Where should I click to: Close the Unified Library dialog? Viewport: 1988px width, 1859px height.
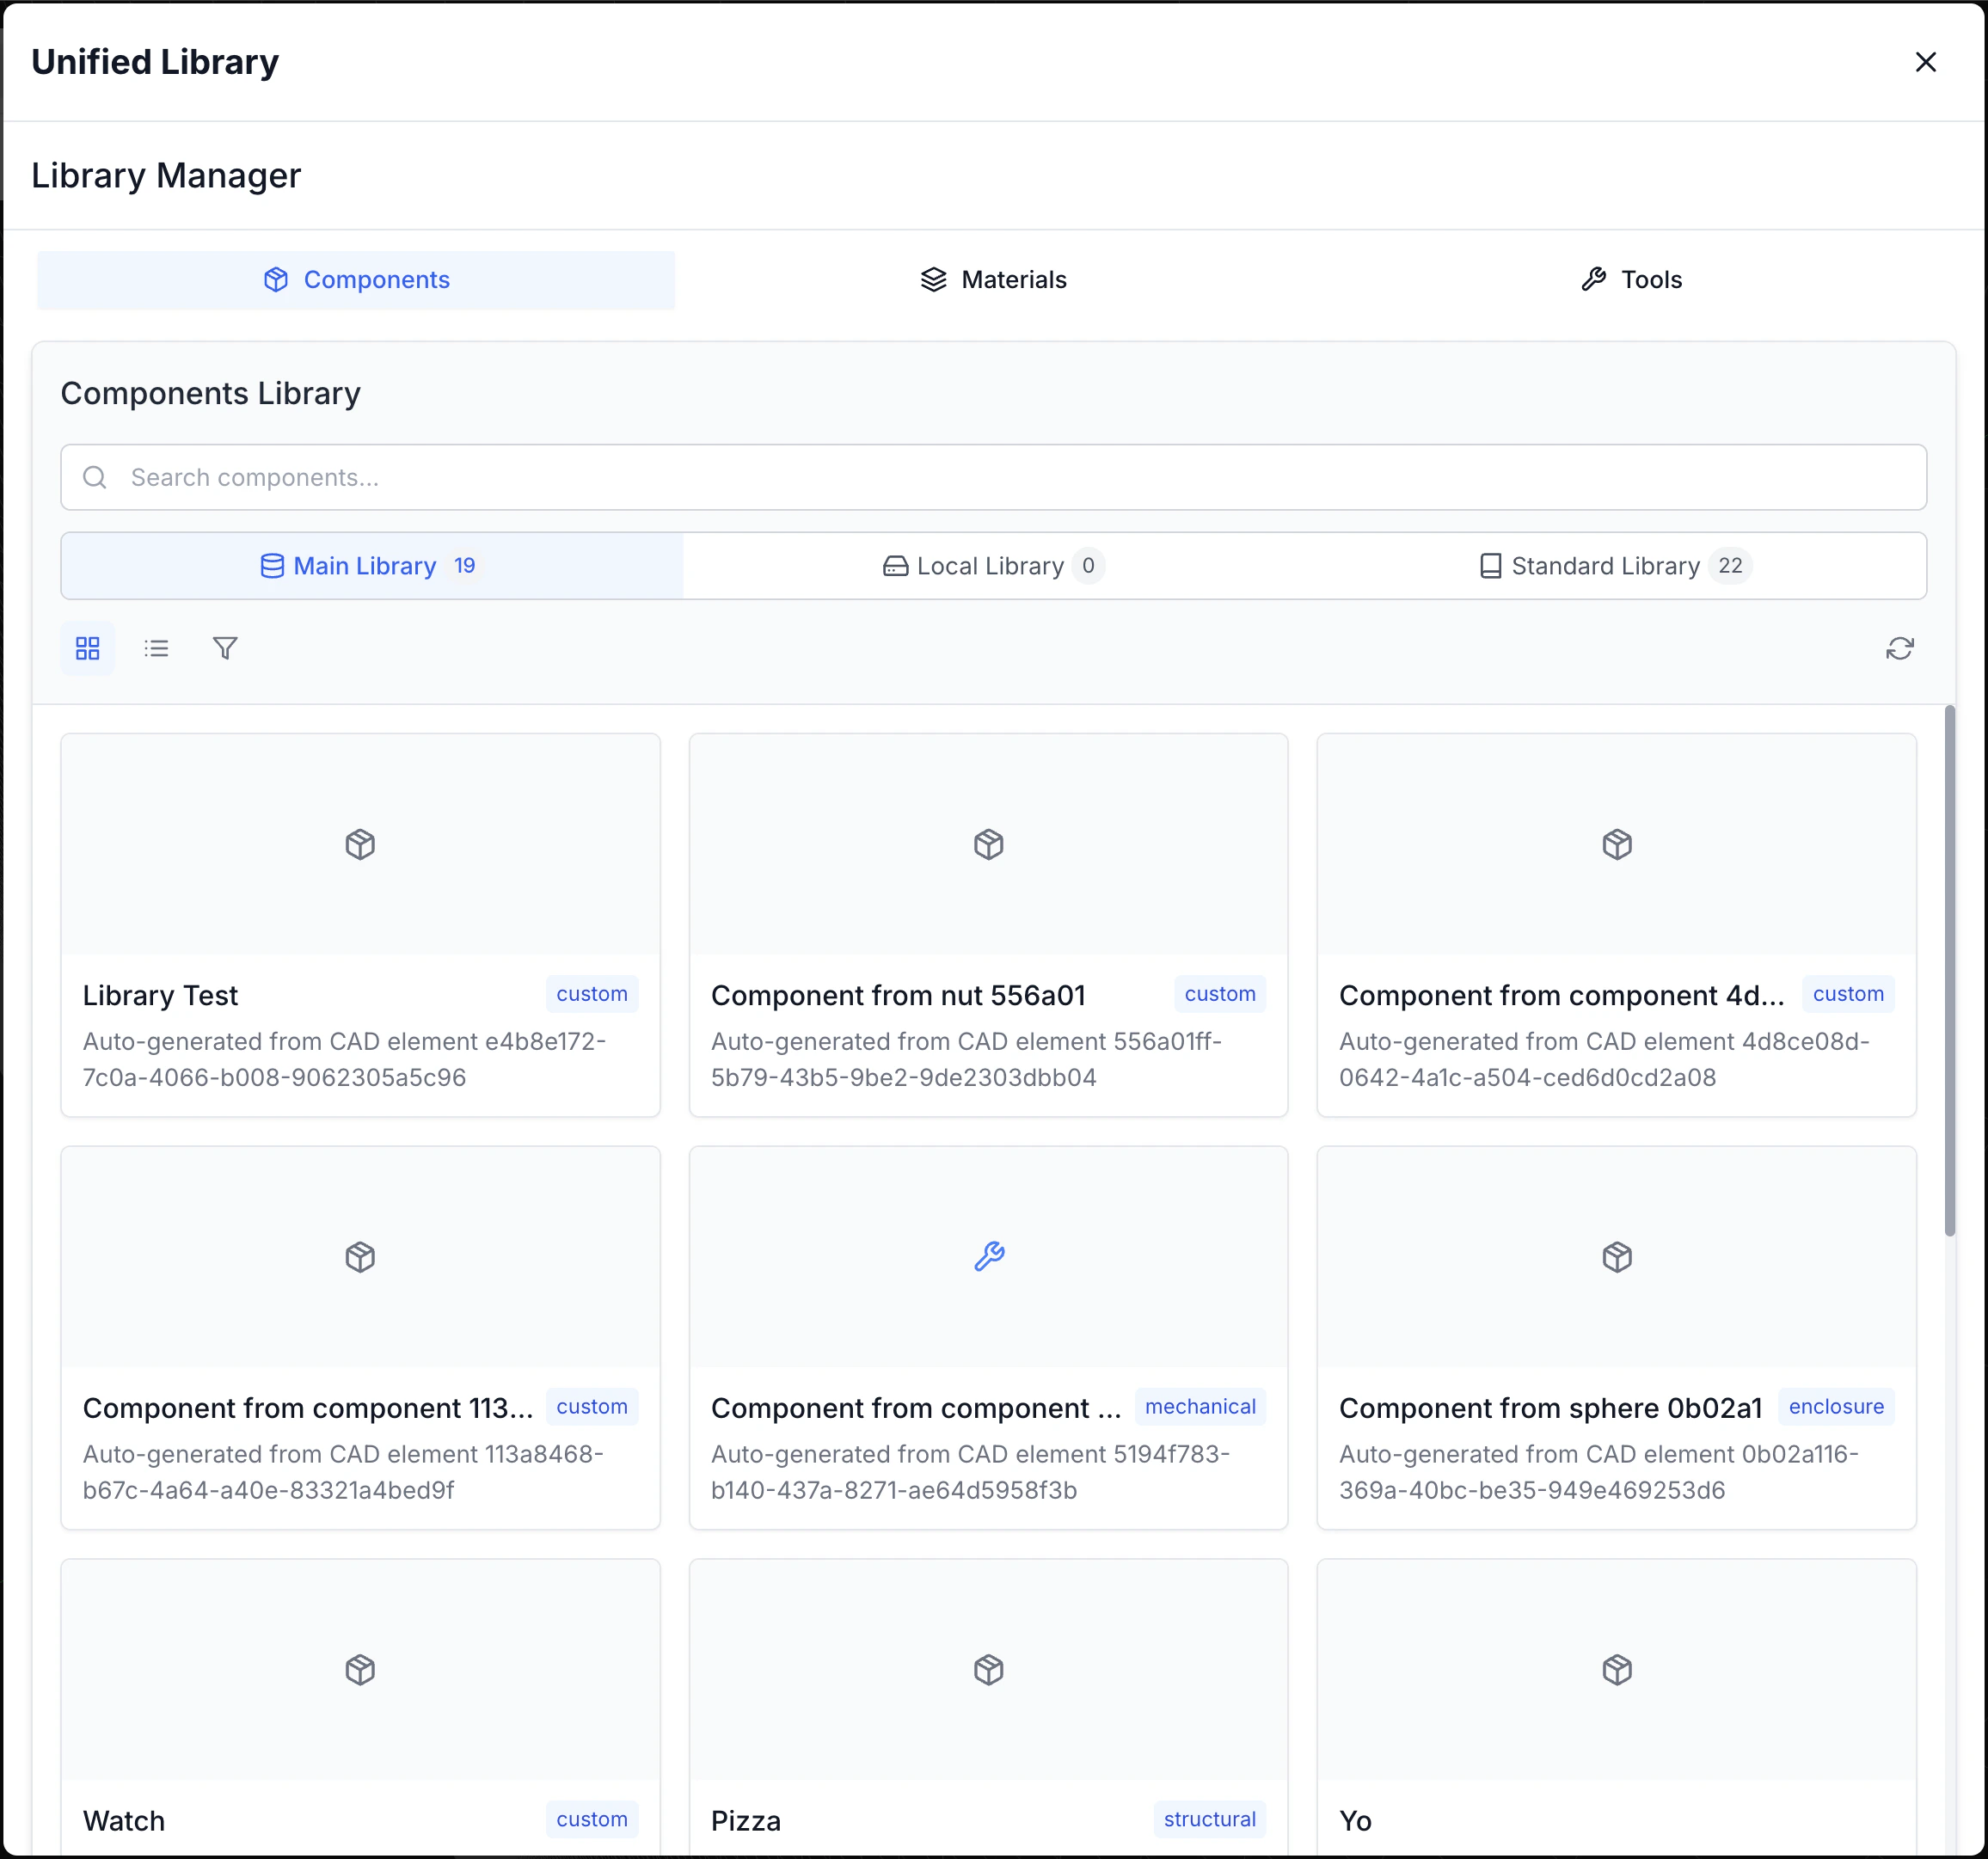click(x=1925, y=62)
